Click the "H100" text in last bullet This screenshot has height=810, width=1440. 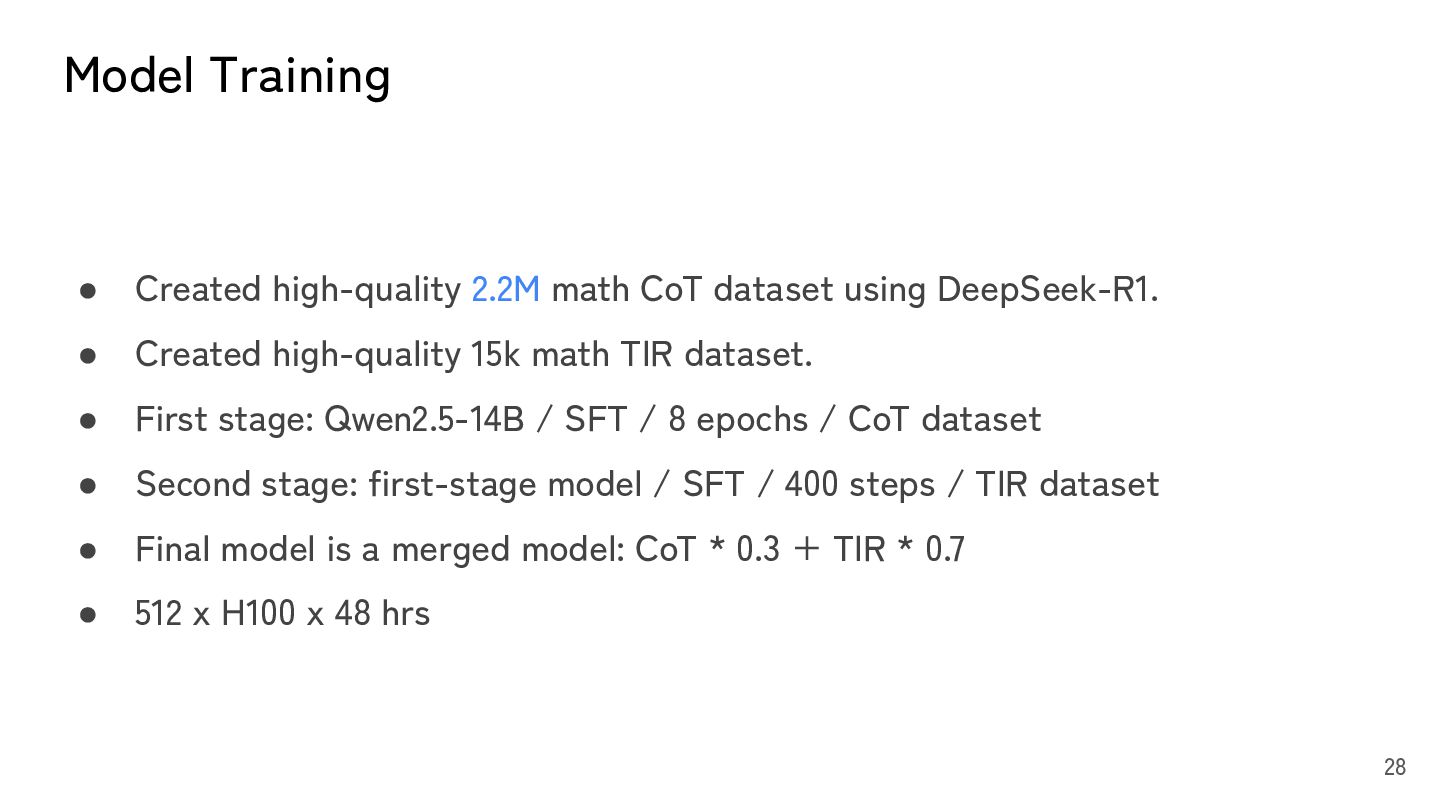(x=258, y=613)
